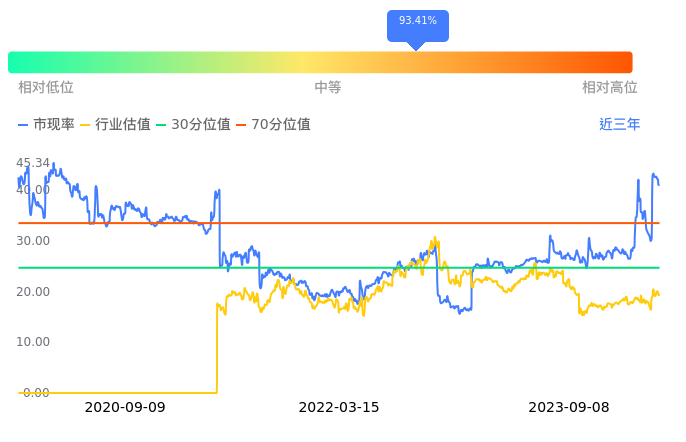Click the 2020-09-09 date axis label
This screenshot has width=686, height=442.
click(x=125, y=407)
